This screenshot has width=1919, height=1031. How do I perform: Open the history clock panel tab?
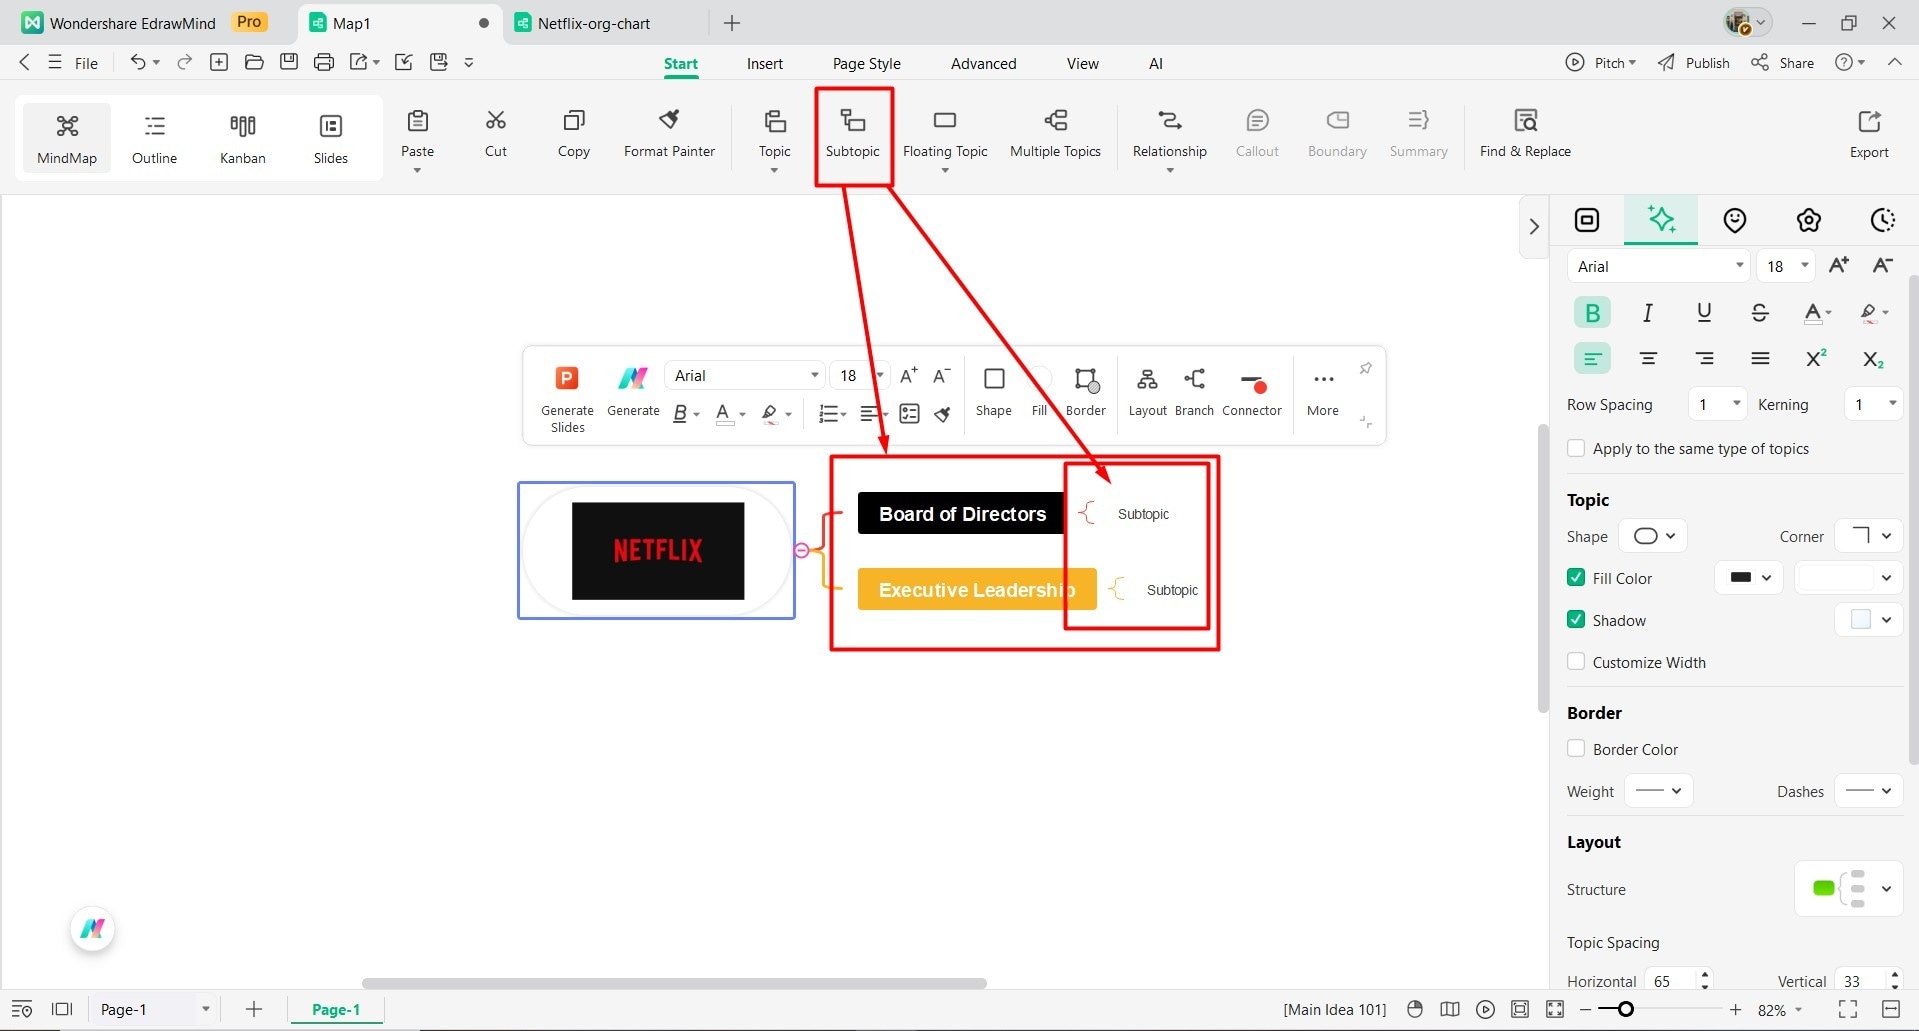pos(1882,220)
